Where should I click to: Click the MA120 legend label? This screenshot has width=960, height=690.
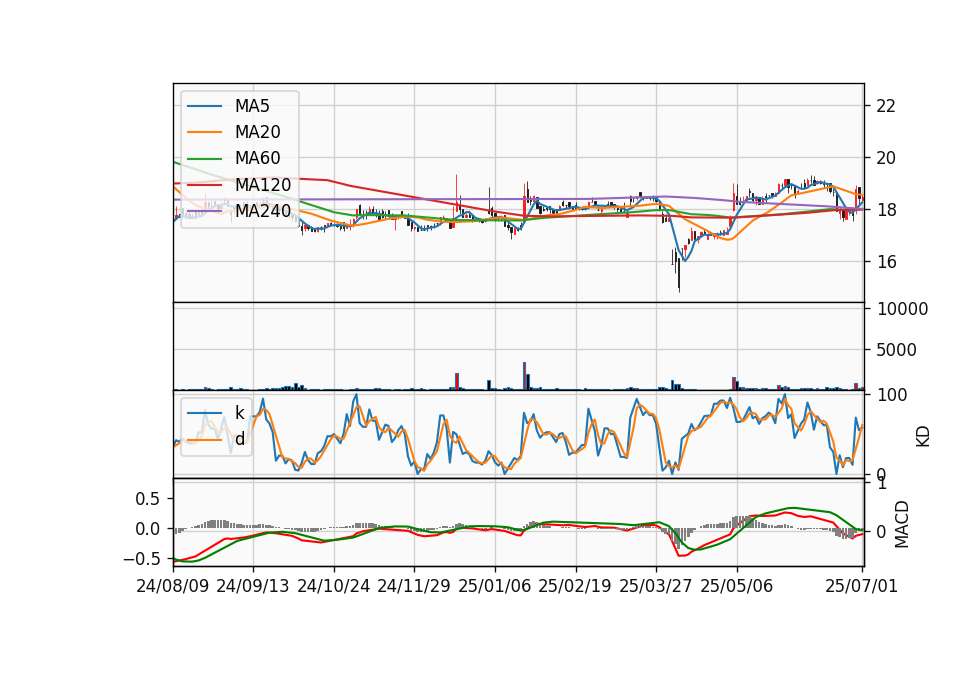click(x=263, y=184)
